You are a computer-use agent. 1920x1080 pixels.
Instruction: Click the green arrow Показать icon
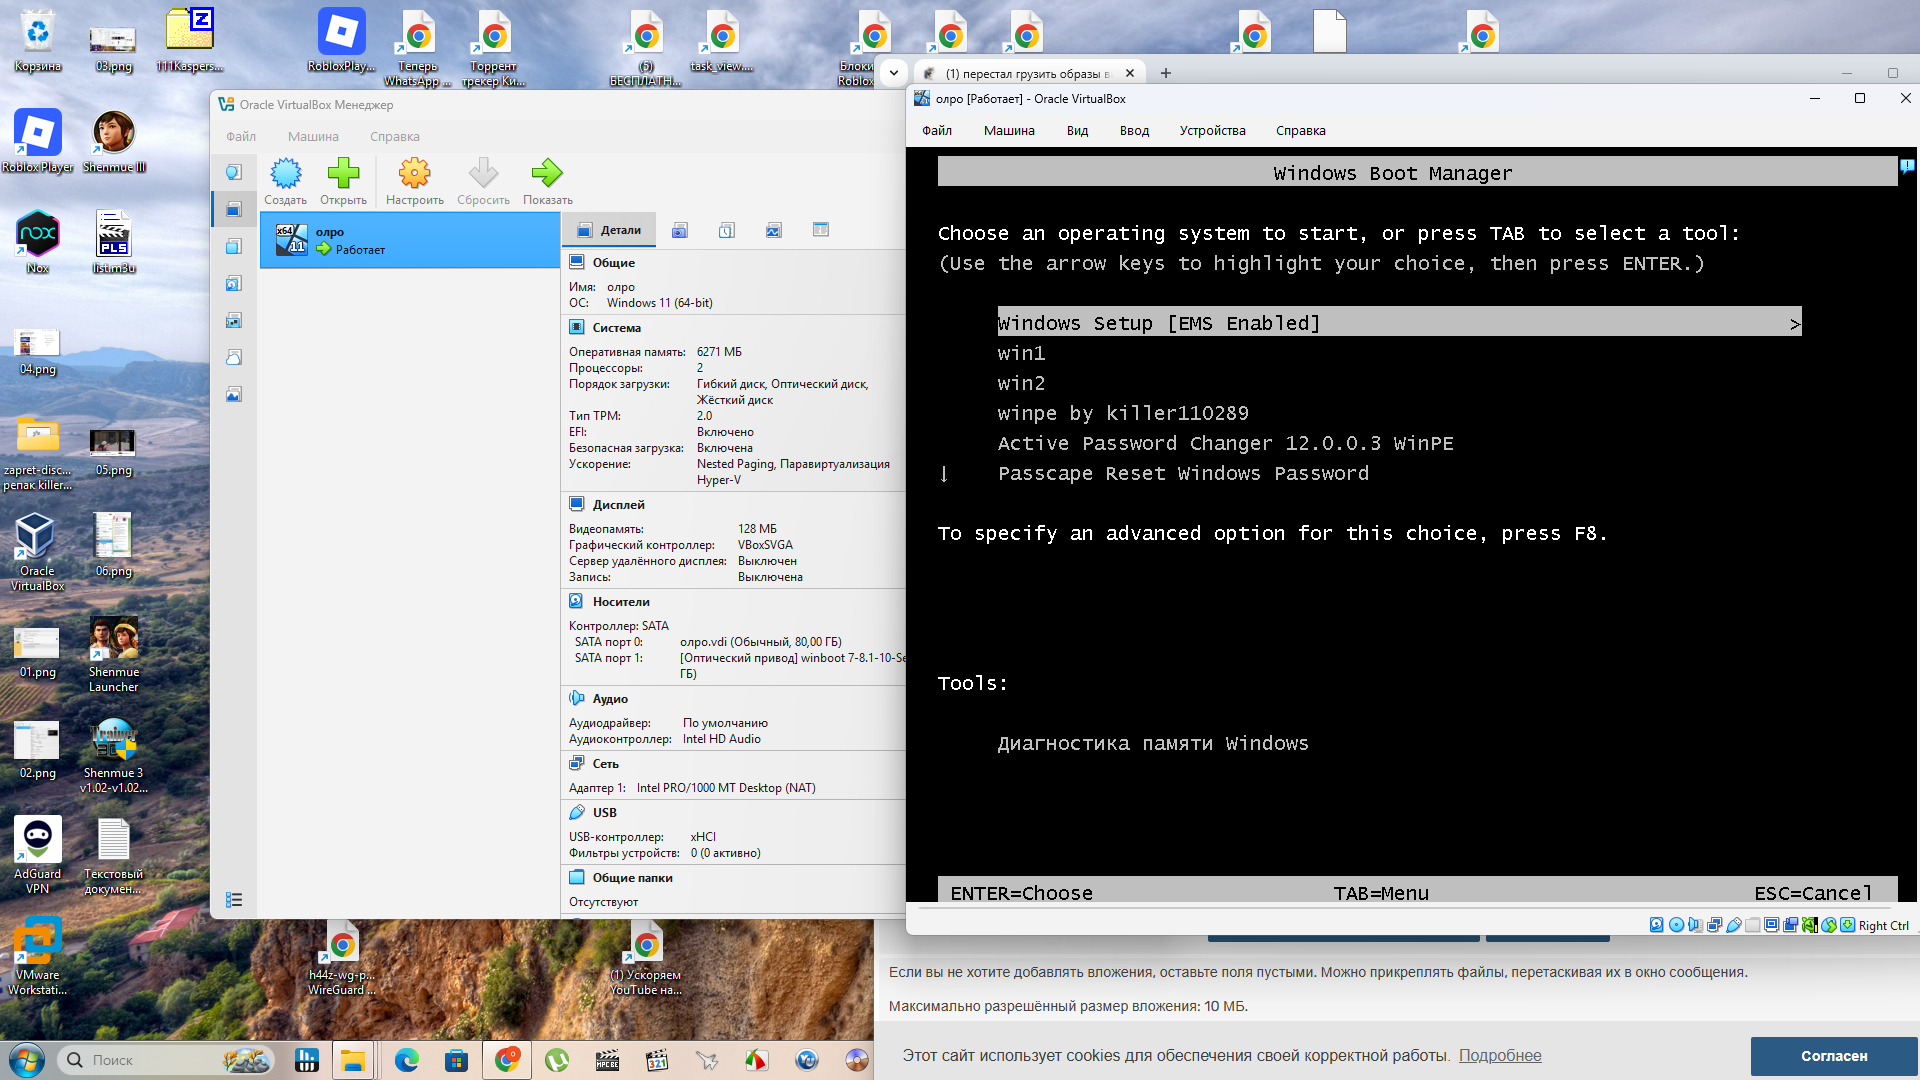[547, 174]
